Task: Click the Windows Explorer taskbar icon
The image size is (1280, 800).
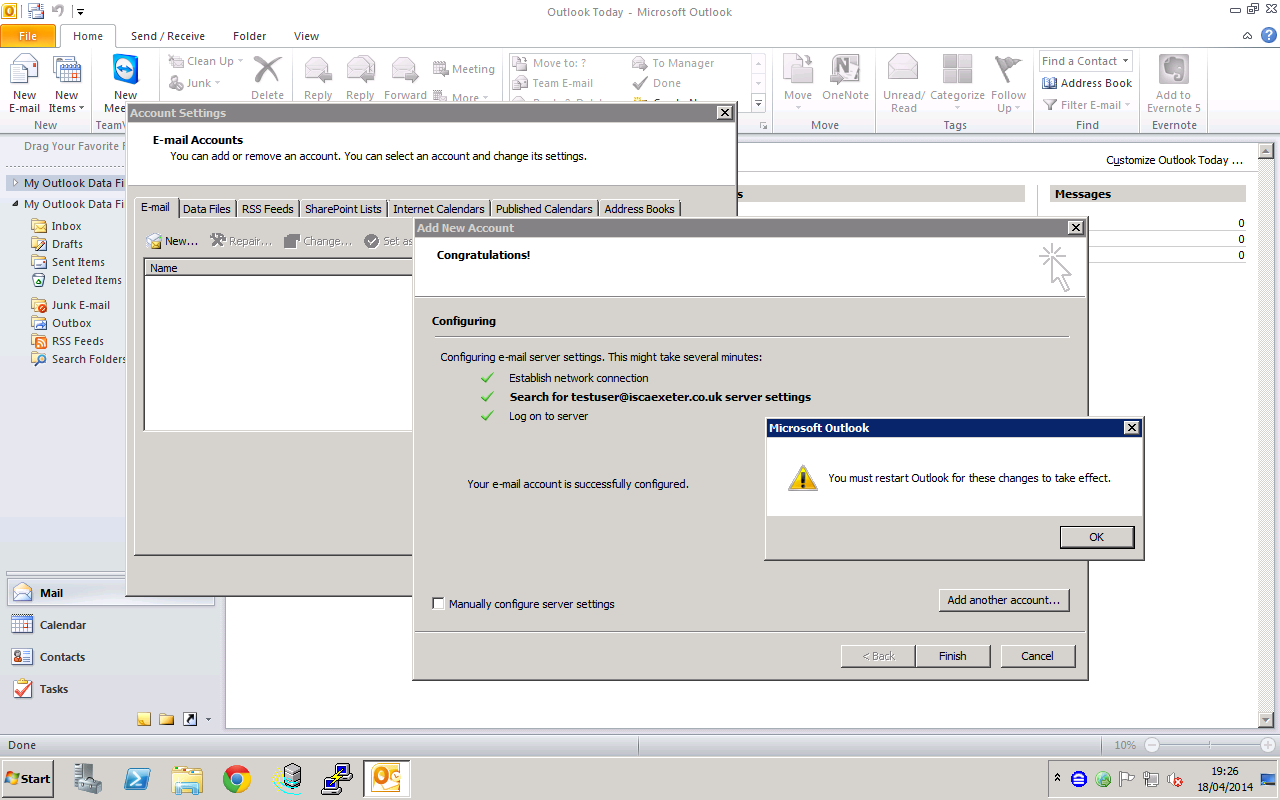Action: coord(187,779)
